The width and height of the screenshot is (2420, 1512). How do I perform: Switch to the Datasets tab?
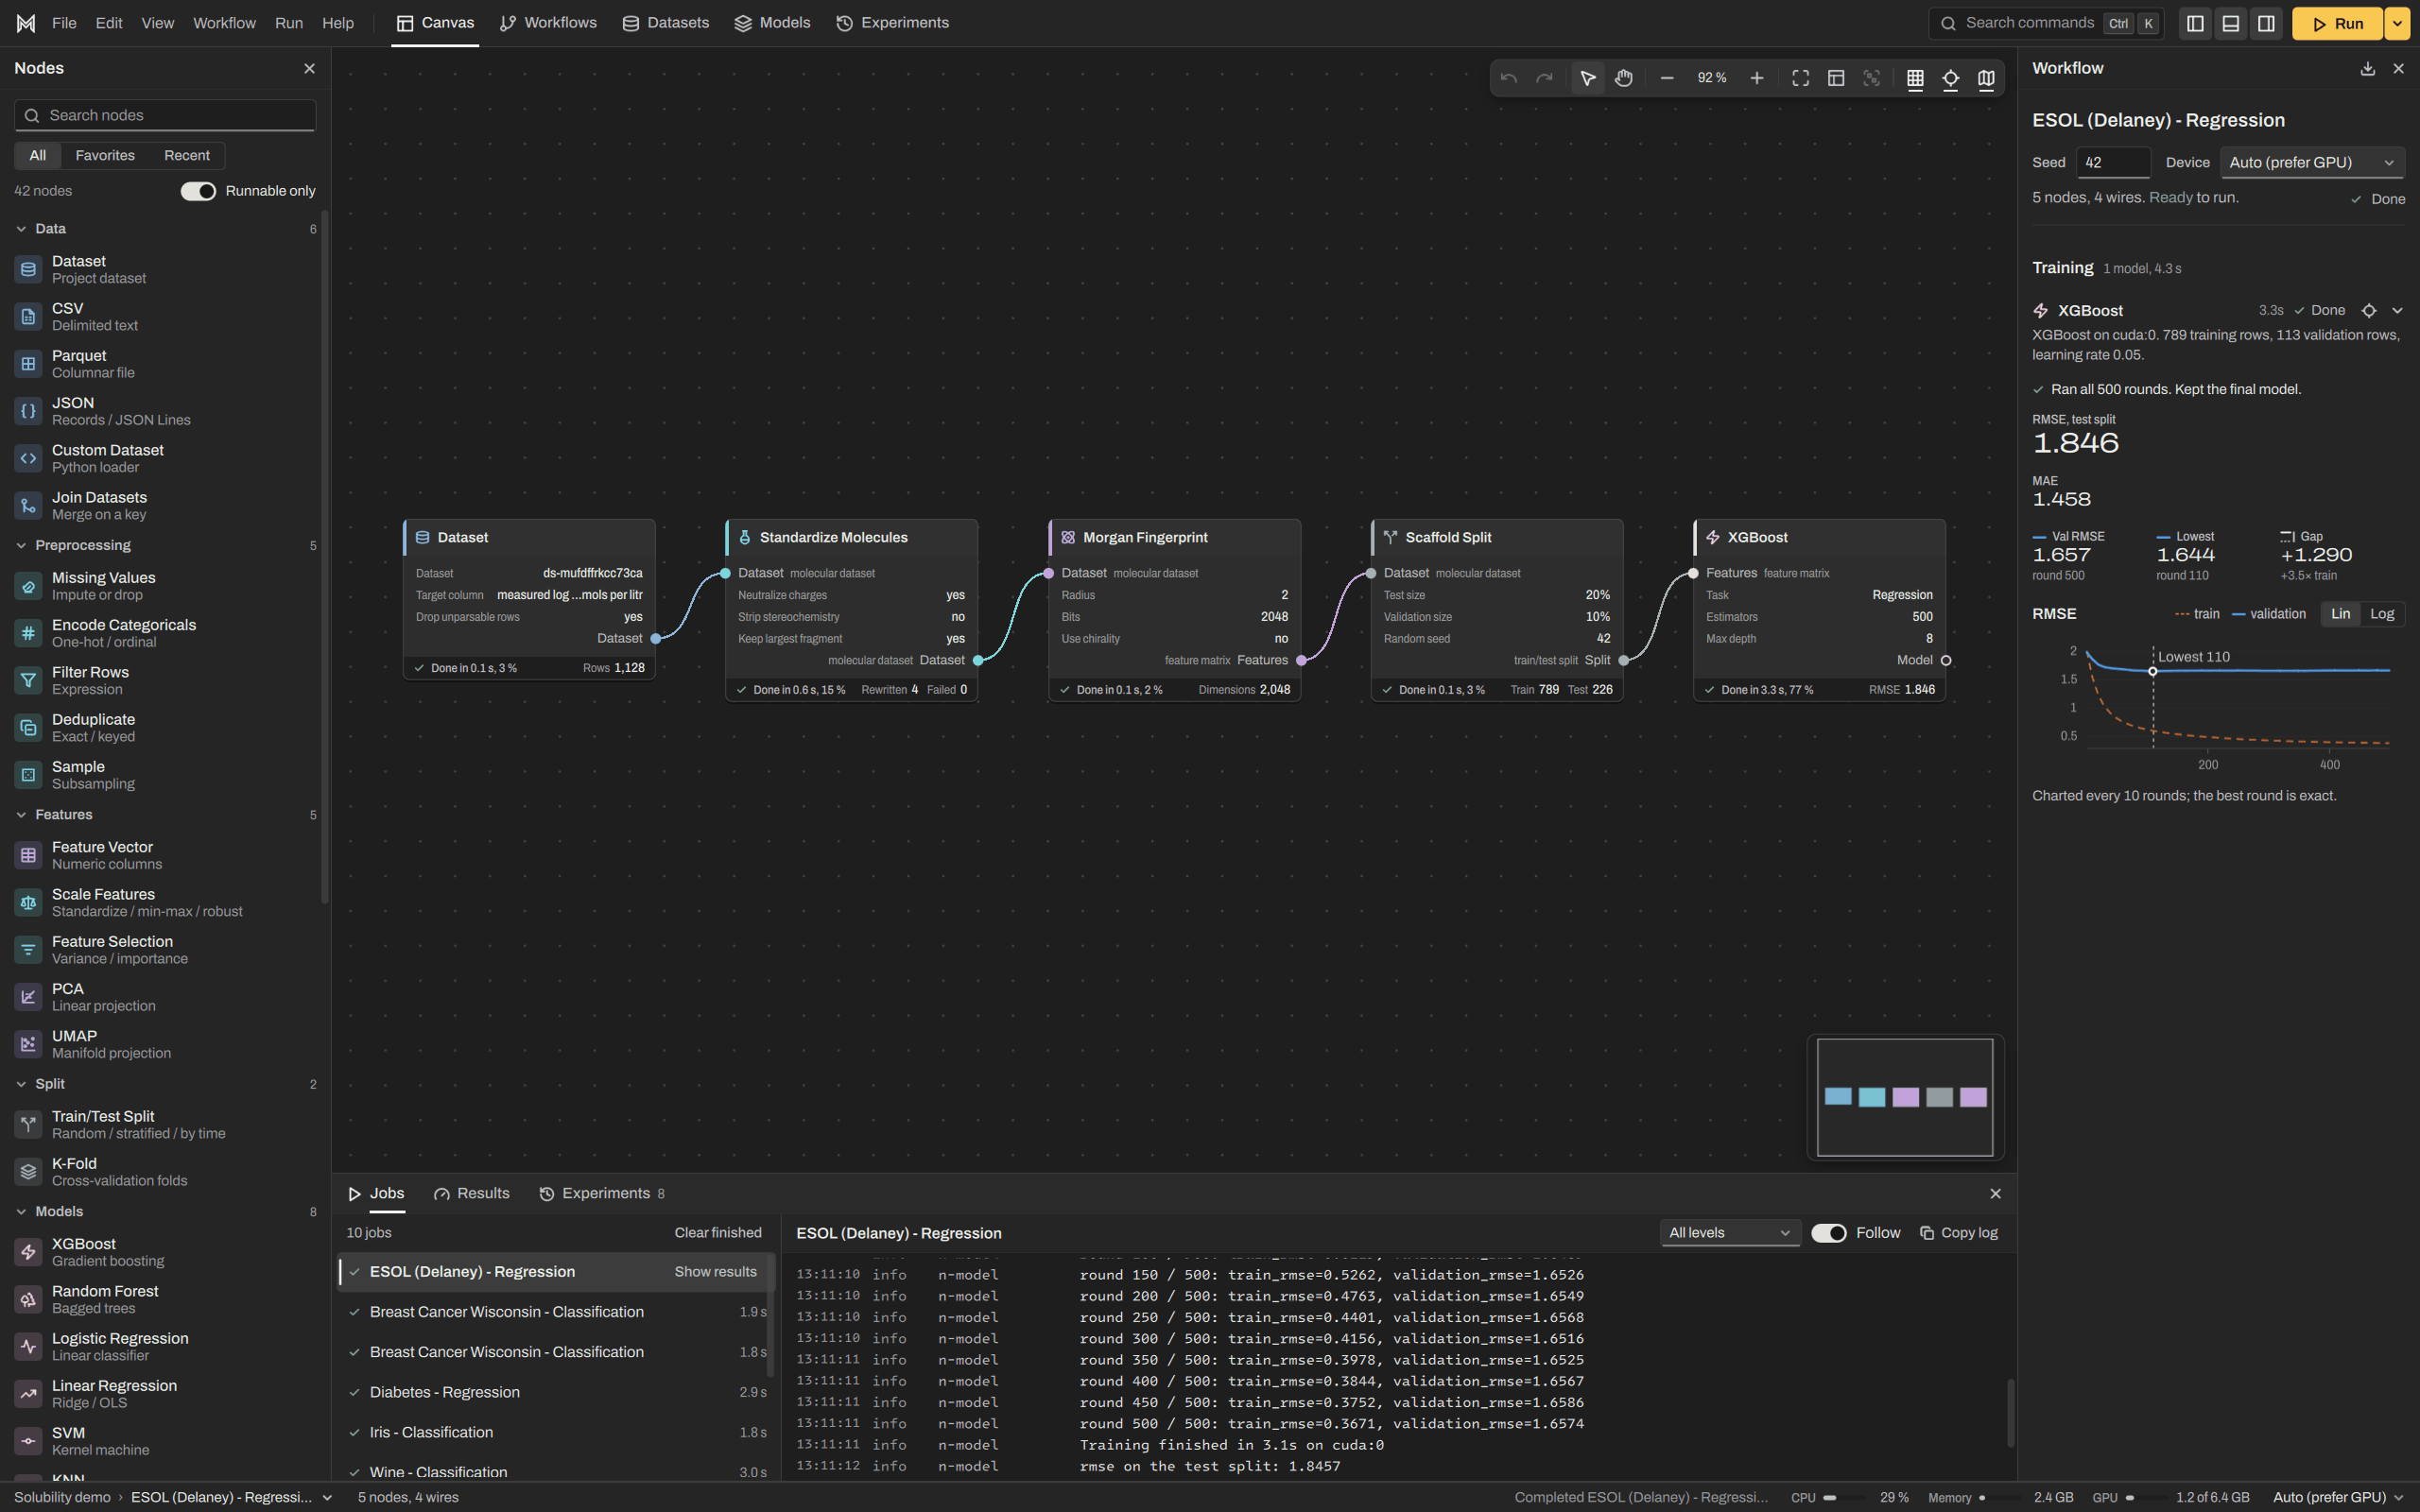tap(666, 23)
